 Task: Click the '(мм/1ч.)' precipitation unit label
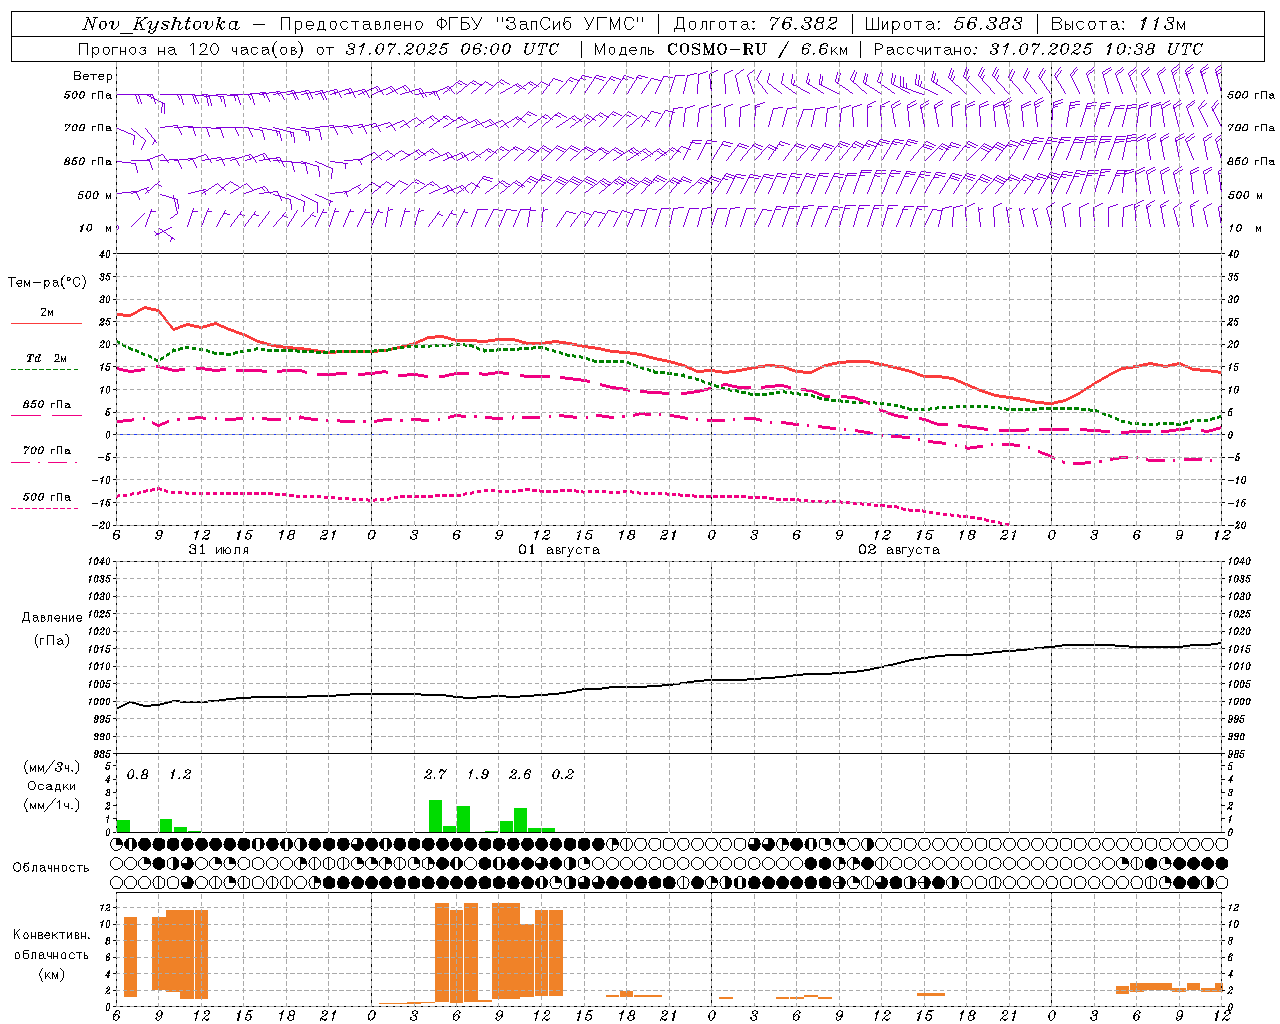click(52, 805)
